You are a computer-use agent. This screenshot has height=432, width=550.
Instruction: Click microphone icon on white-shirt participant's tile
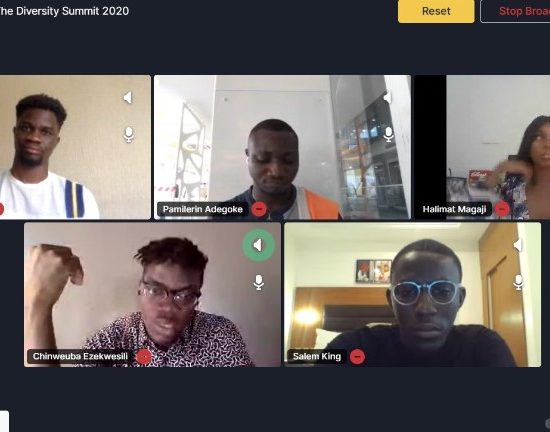point(129,135)
